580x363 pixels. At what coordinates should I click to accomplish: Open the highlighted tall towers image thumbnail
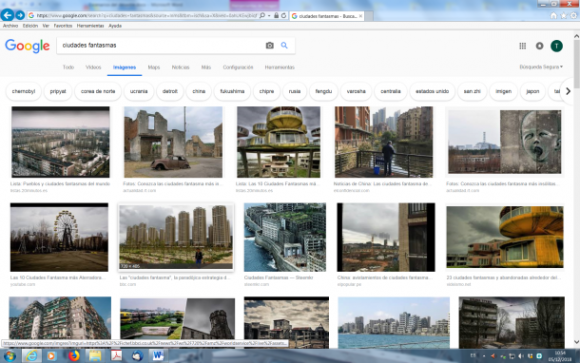point(176,237)
